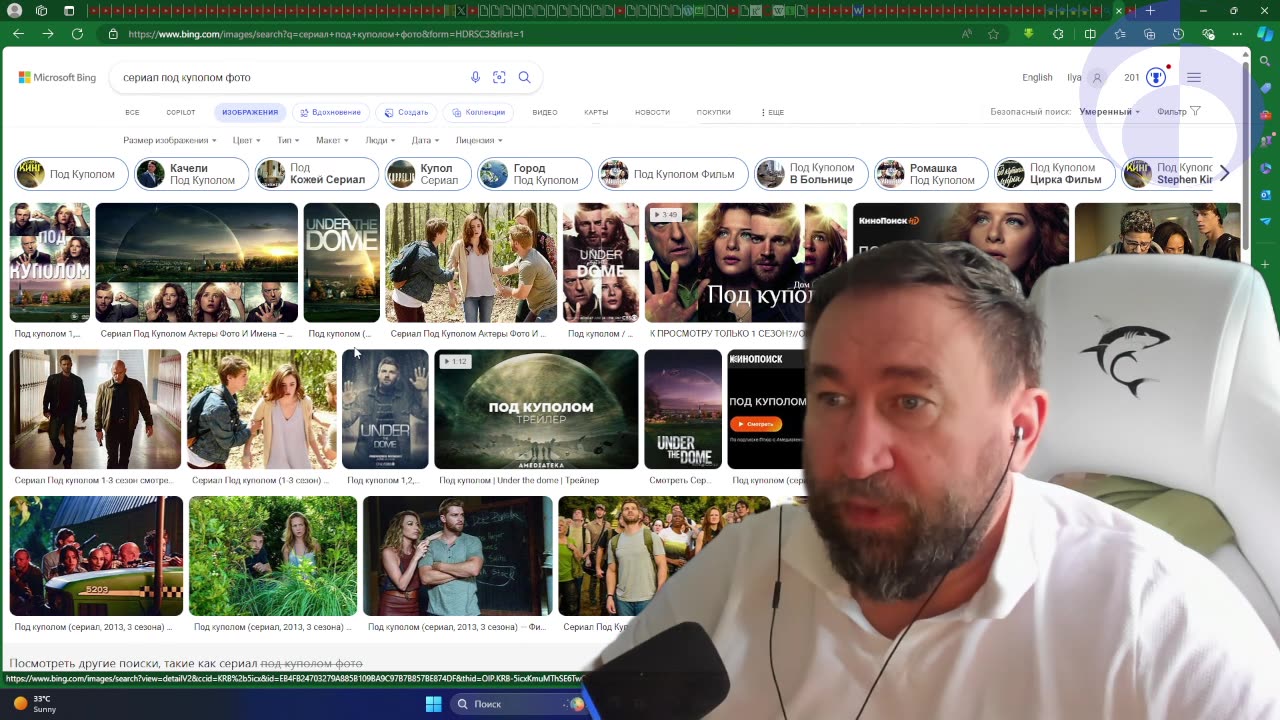Toggle split screen view icon
Screen dimensions: 1280x720
tap(1090, 33)
